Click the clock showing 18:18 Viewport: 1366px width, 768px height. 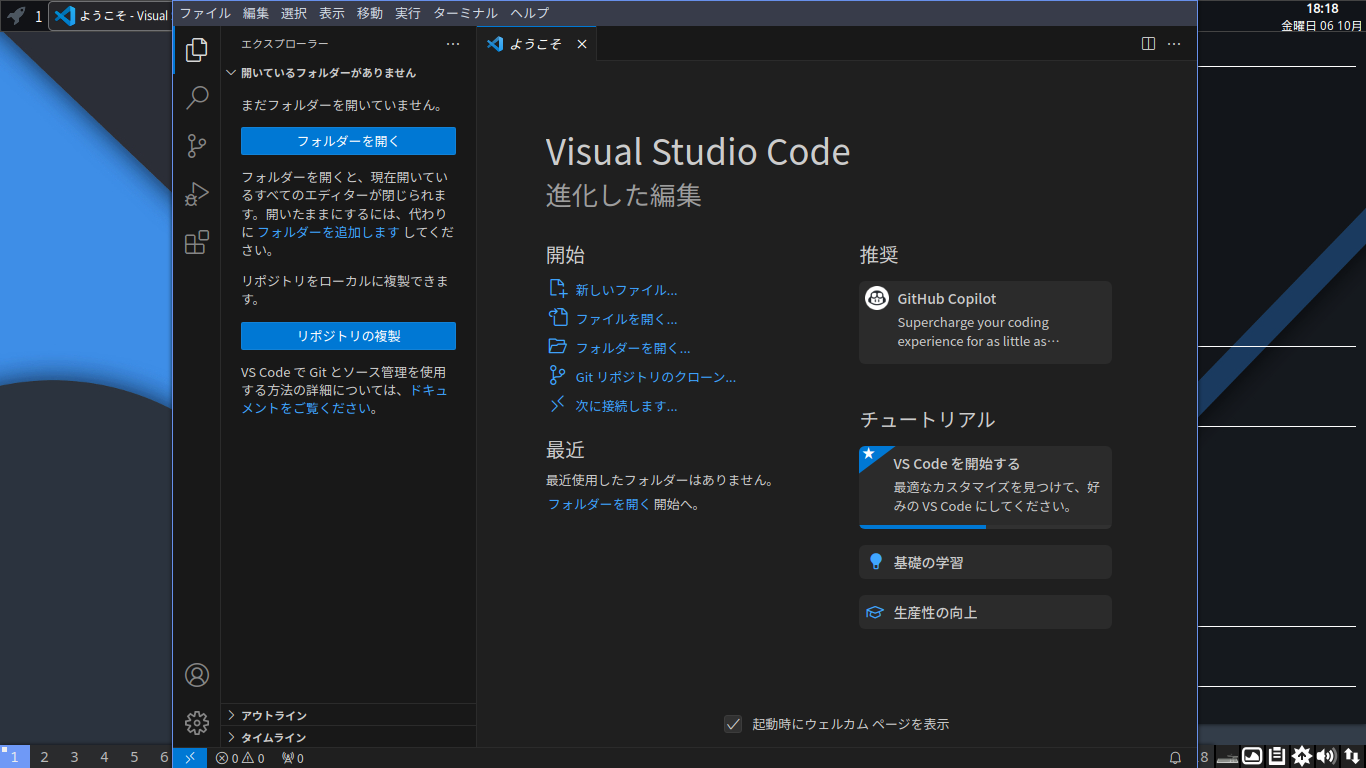point(1322,9)
